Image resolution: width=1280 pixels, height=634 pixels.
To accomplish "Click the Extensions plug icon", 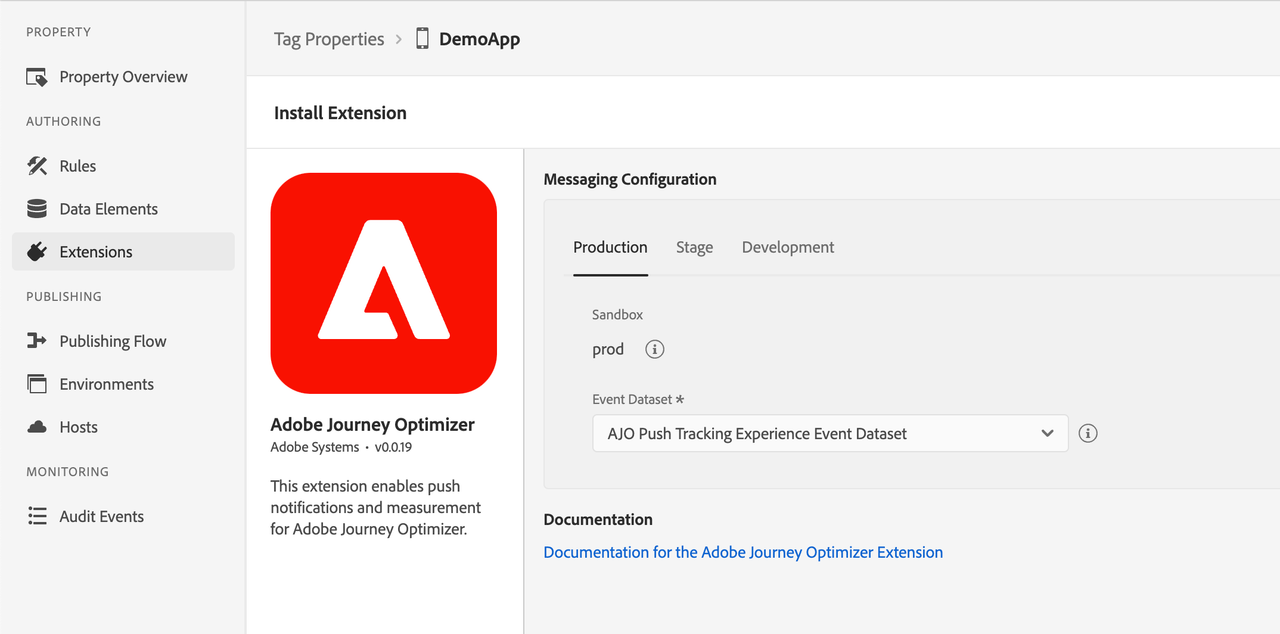I will pyautogui.click(x=37, y=252).
